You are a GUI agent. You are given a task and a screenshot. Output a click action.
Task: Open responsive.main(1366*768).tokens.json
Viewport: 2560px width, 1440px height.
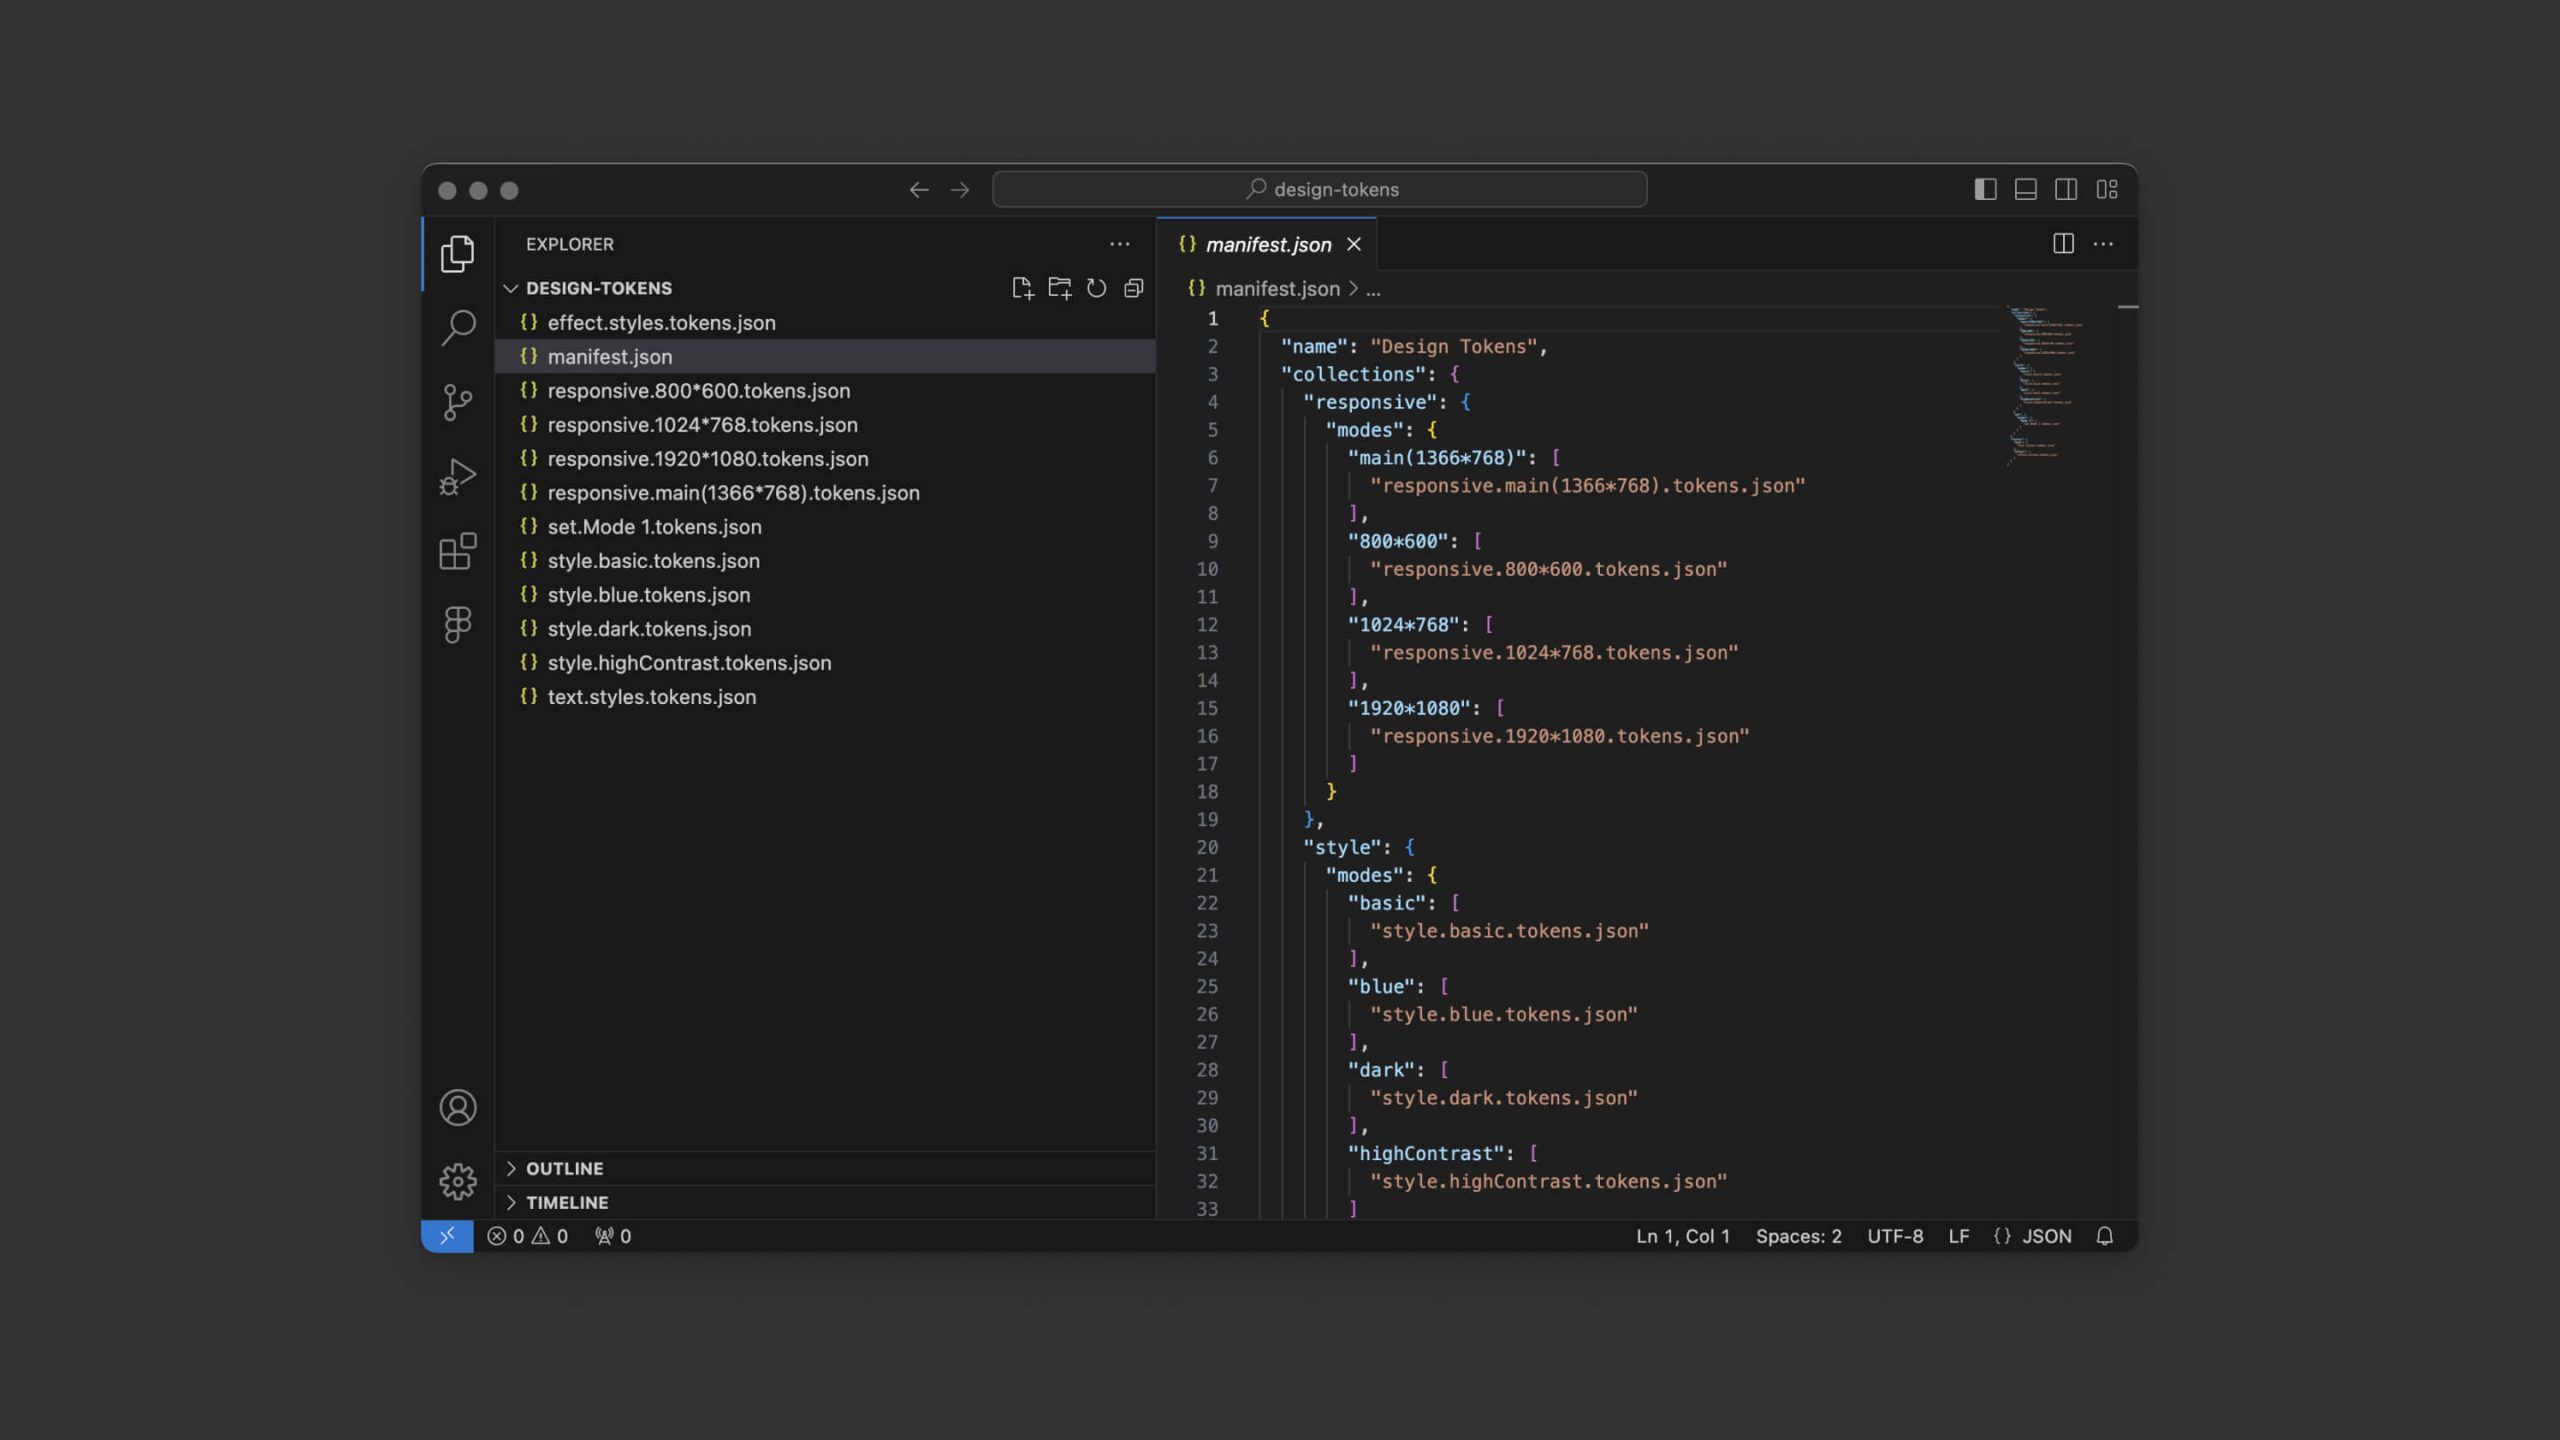point(826,492)
